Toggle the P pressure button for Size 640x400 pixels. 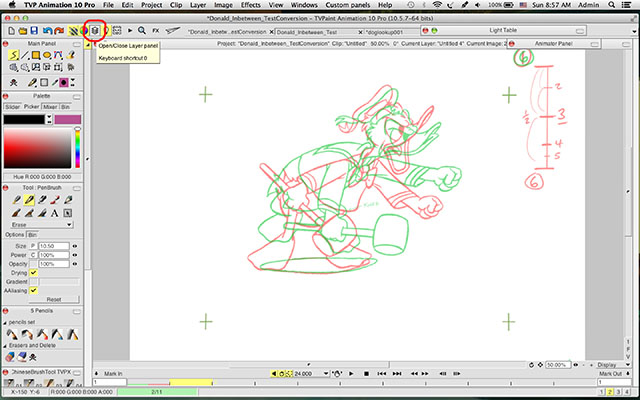(x=33, y=246)
